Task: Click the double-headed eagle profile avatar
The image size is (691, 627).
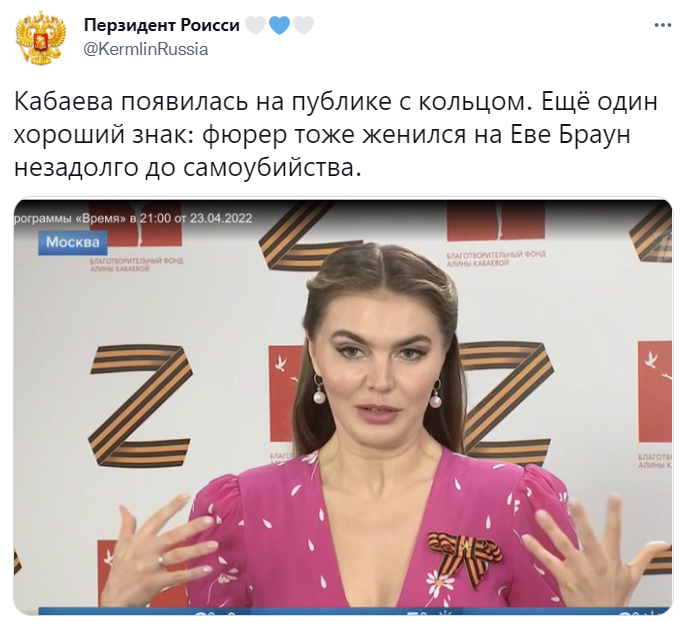Action: [x=41, y=38]
